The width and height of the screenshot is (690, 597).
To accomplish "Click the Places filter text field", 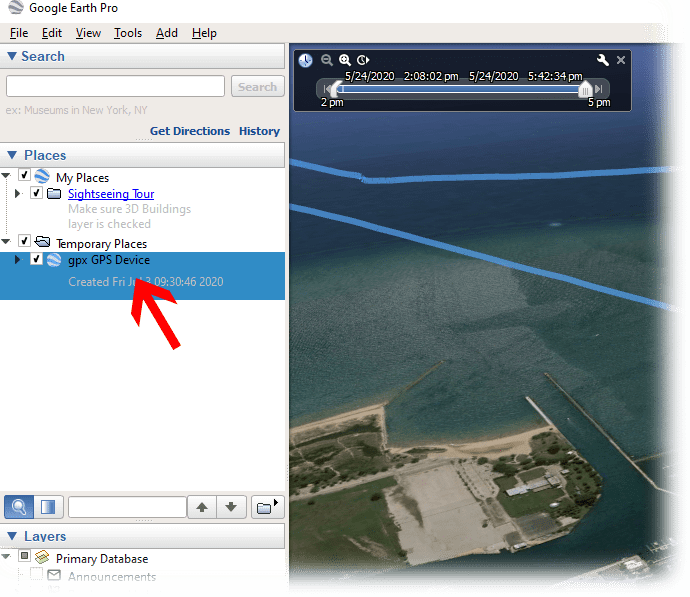I will 127,507.
